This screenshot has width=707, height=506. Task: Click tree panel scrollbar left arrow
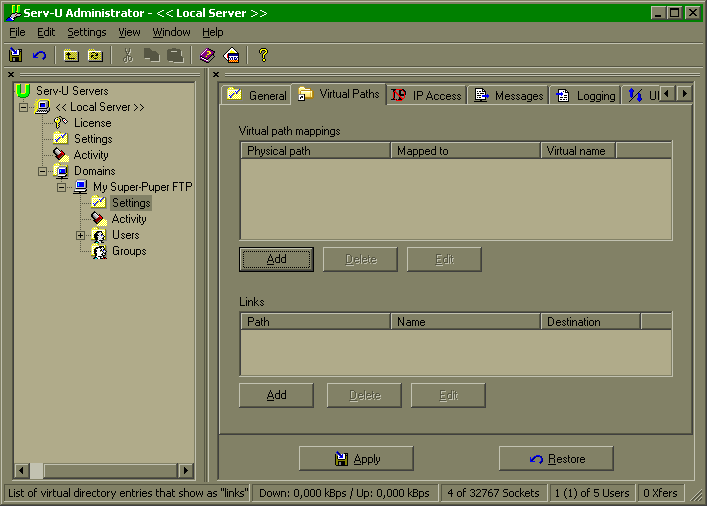pyautogui.click(x=21, y=471)
